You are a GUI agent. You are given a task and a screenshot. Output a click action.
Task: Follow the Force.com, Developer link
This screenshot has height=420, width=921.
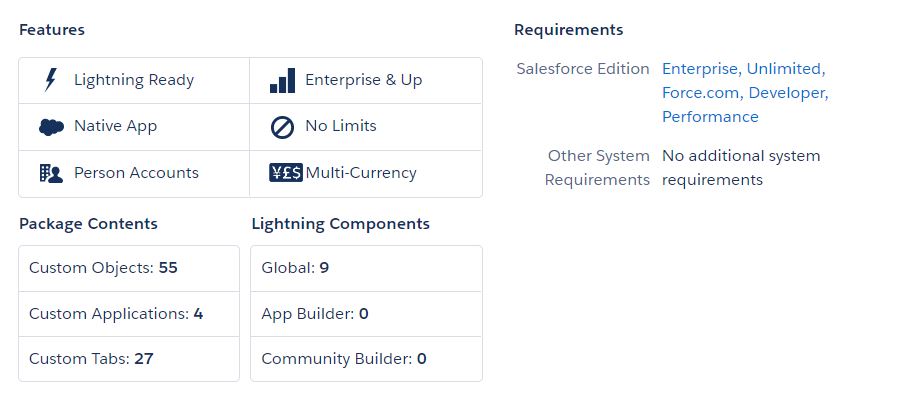745,93
